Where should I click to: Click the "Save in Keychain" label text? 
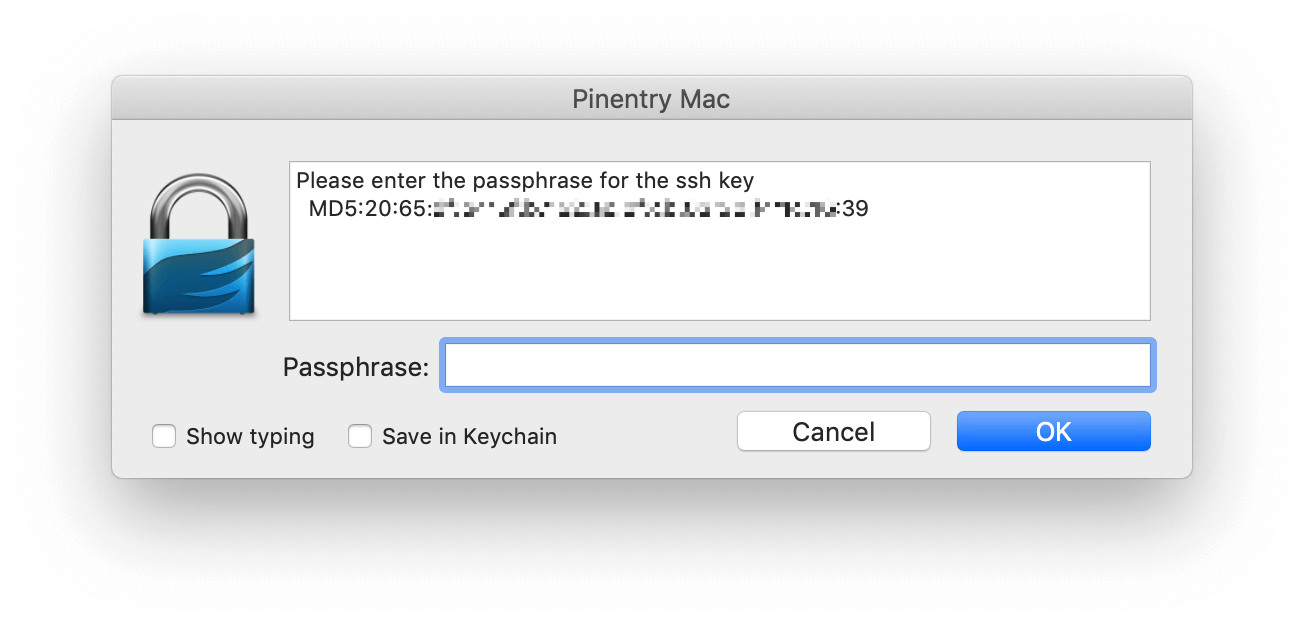point(469,437)
